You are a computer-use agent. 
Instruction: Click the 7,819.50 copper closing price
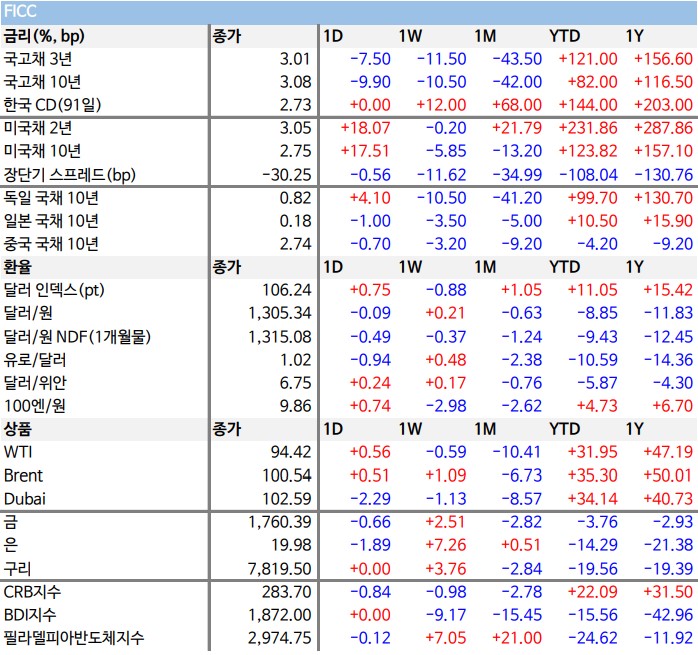tap(280, 569)
